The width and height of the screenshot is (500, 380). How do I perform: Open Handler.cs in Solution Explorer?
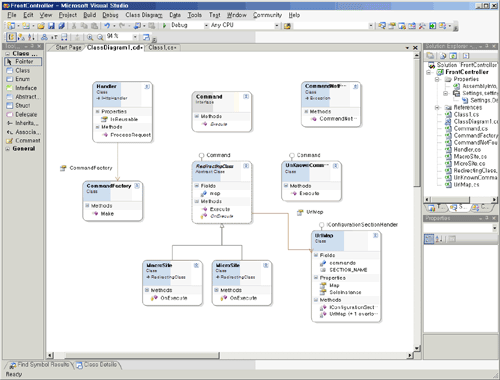point(467,149)
